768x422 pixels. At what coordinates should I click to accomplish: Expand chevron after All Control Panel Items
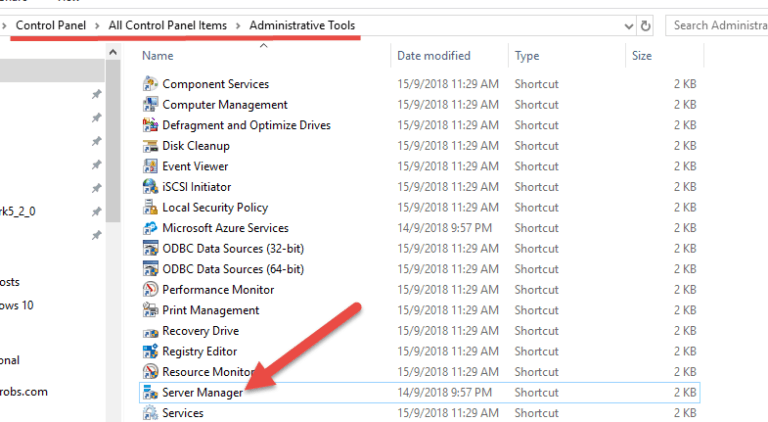point(238,25)
